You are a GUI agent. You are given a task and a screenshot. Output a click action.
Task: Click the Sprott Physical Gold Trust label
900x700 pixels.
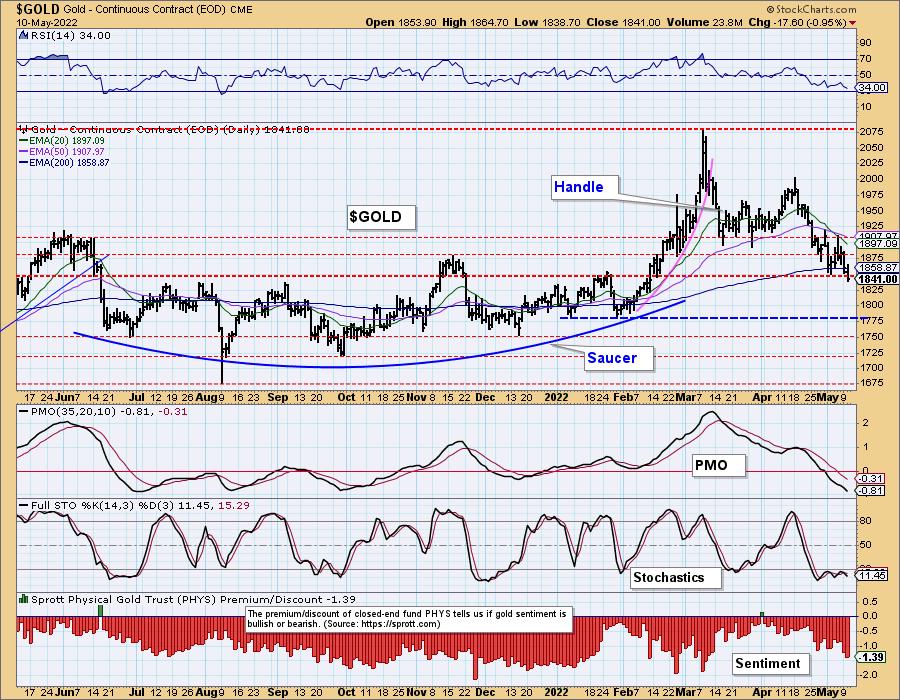click(x=193, y=600)
